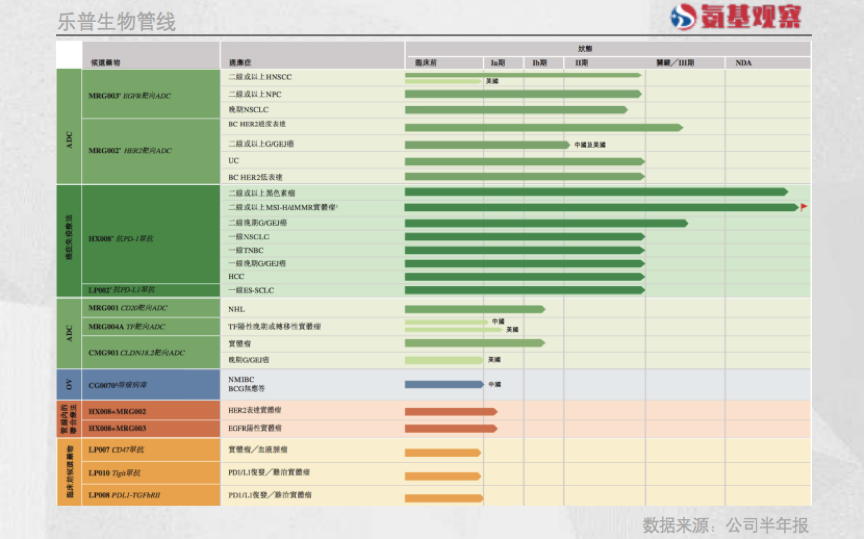The width and height of the screenshot is (864, 539).
Task: Click the 實體瘤／血液腫瘤 indication
Action: [257, 450]
